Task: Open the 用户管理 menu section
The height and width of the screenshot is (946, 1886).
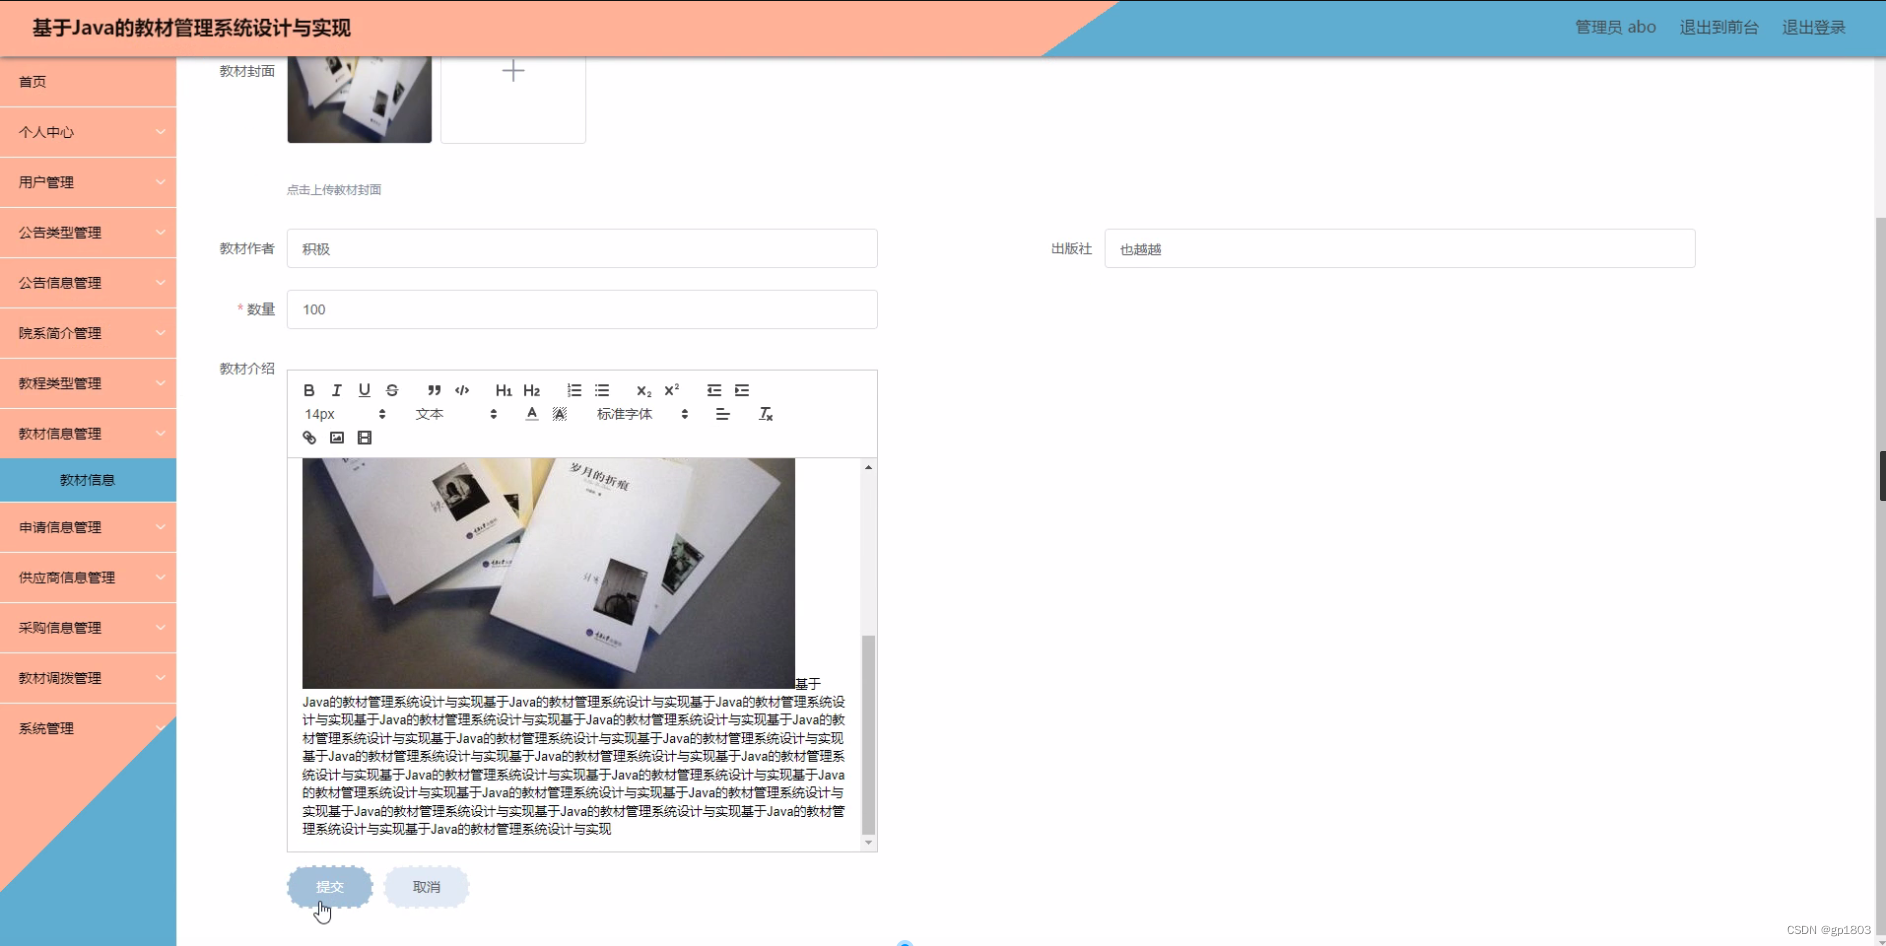Action: point(88,182)
